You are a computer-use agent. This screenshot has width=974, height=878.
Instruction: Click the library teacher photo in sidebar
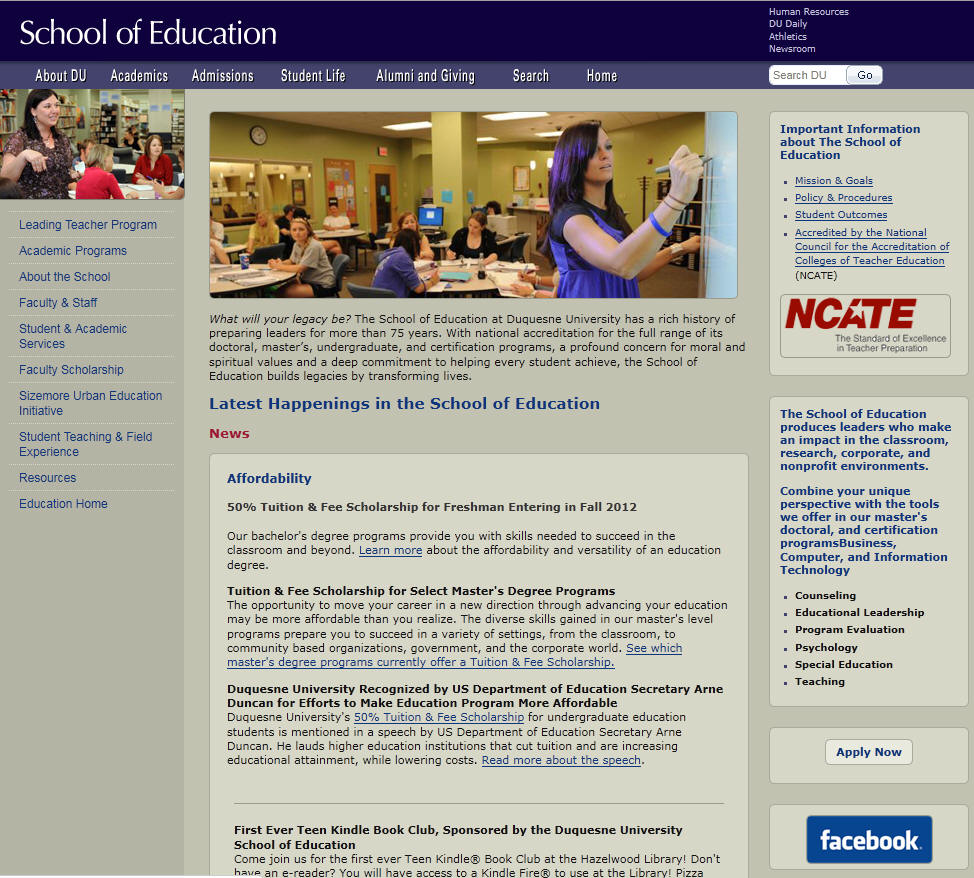click(92, 144)
